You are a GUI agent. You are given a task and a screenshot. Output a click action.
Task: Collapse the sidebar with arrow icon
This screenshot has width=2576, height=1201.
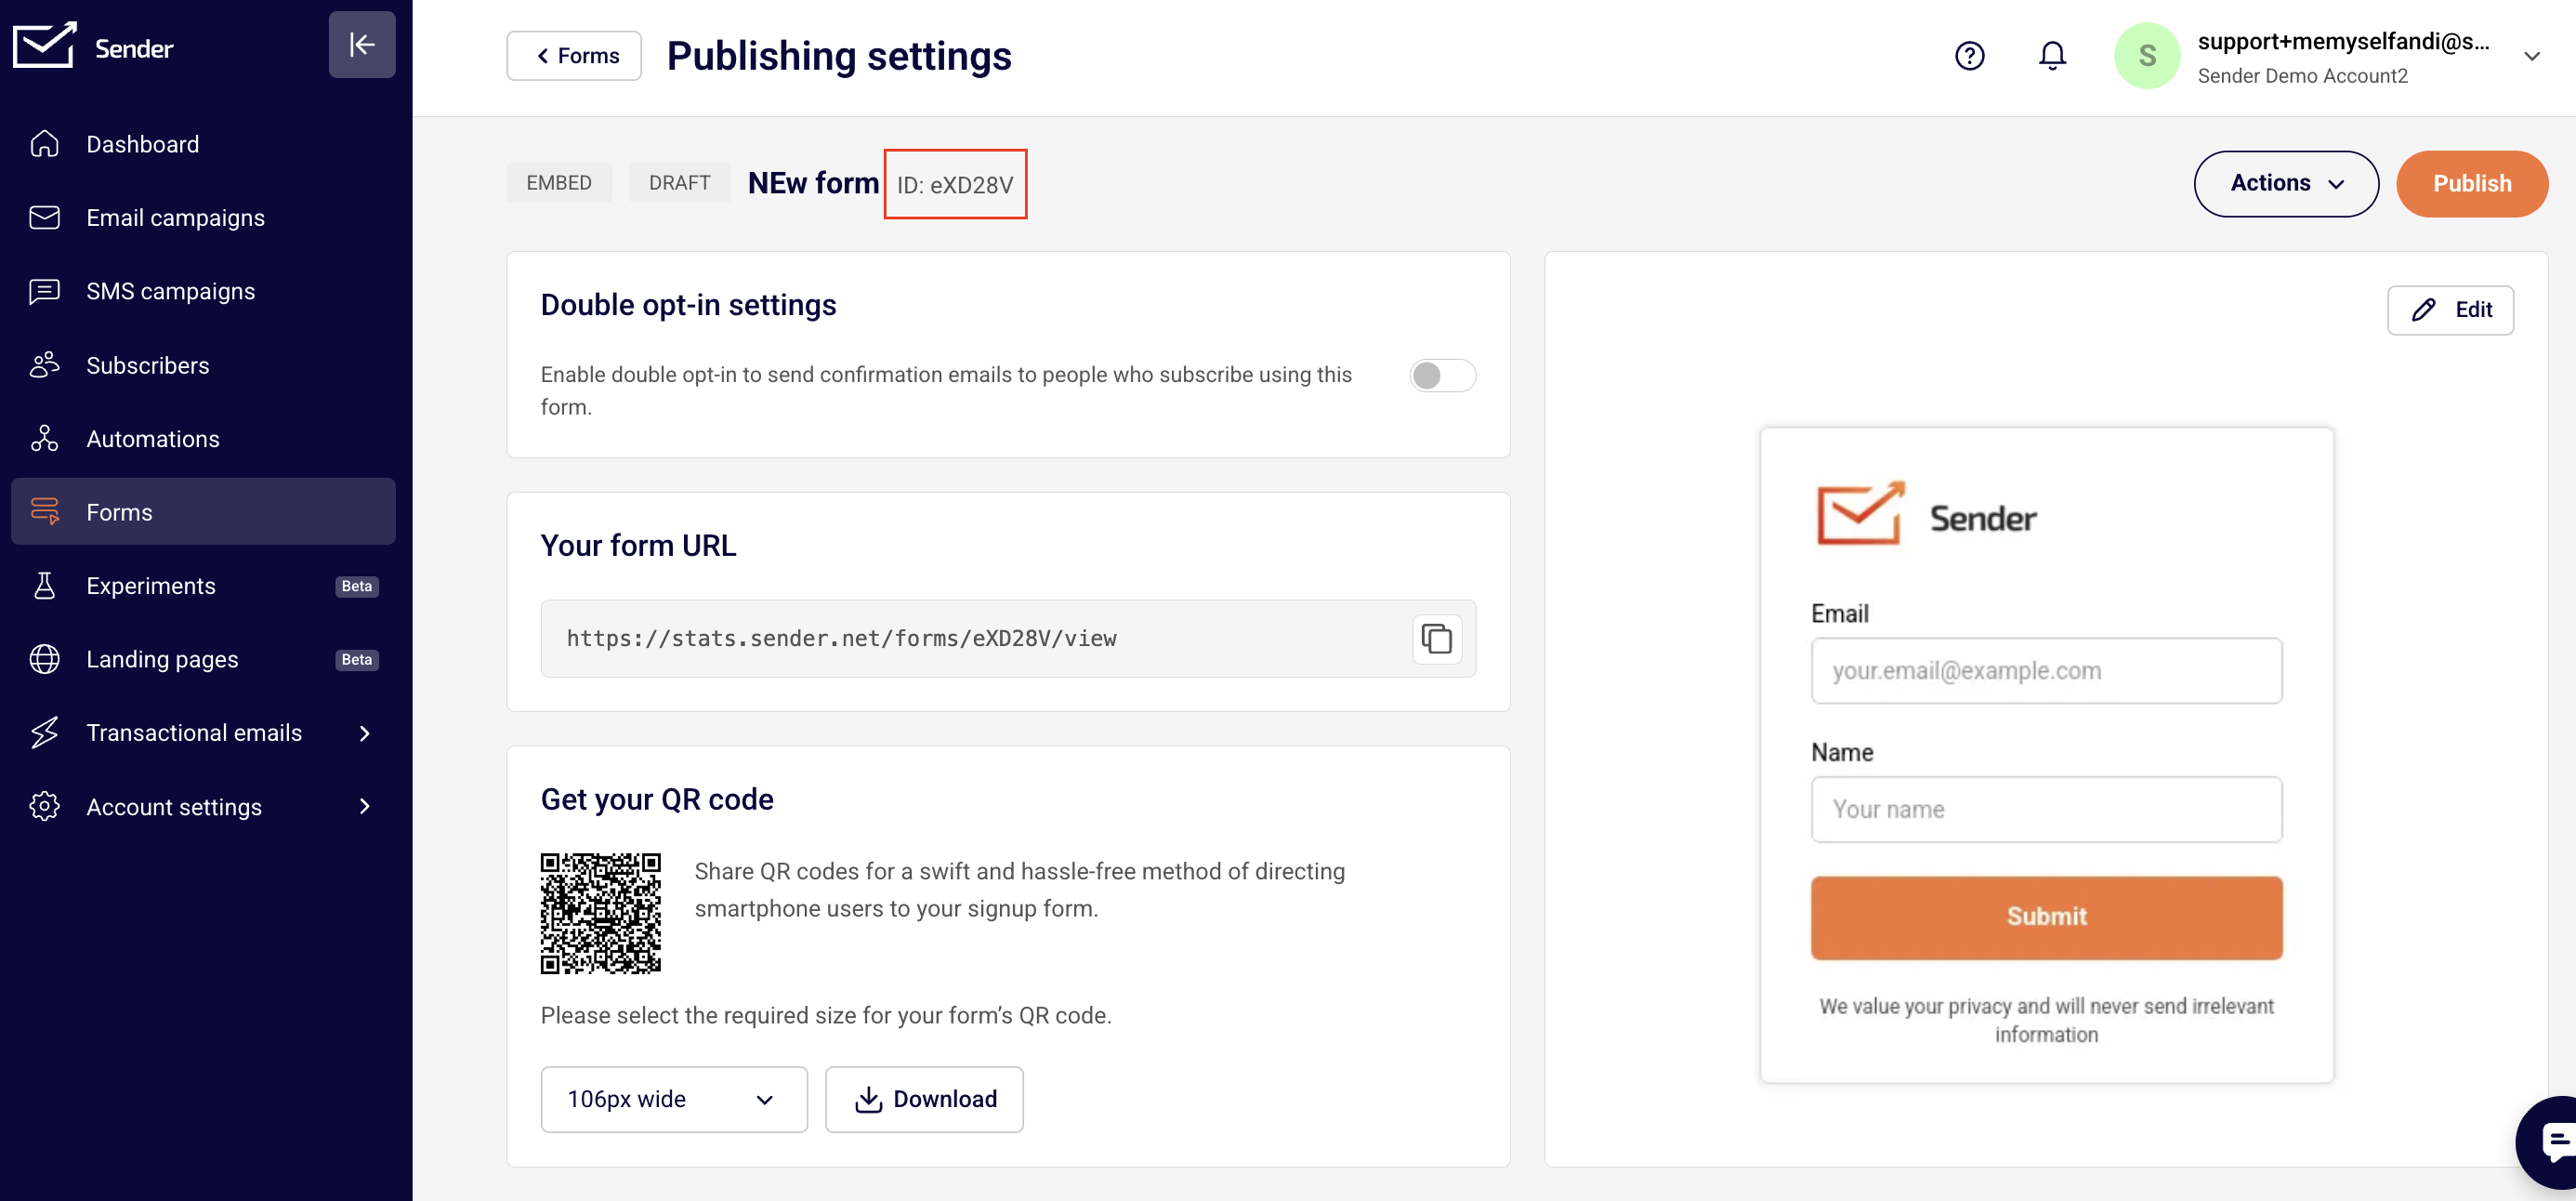(361, 44)
